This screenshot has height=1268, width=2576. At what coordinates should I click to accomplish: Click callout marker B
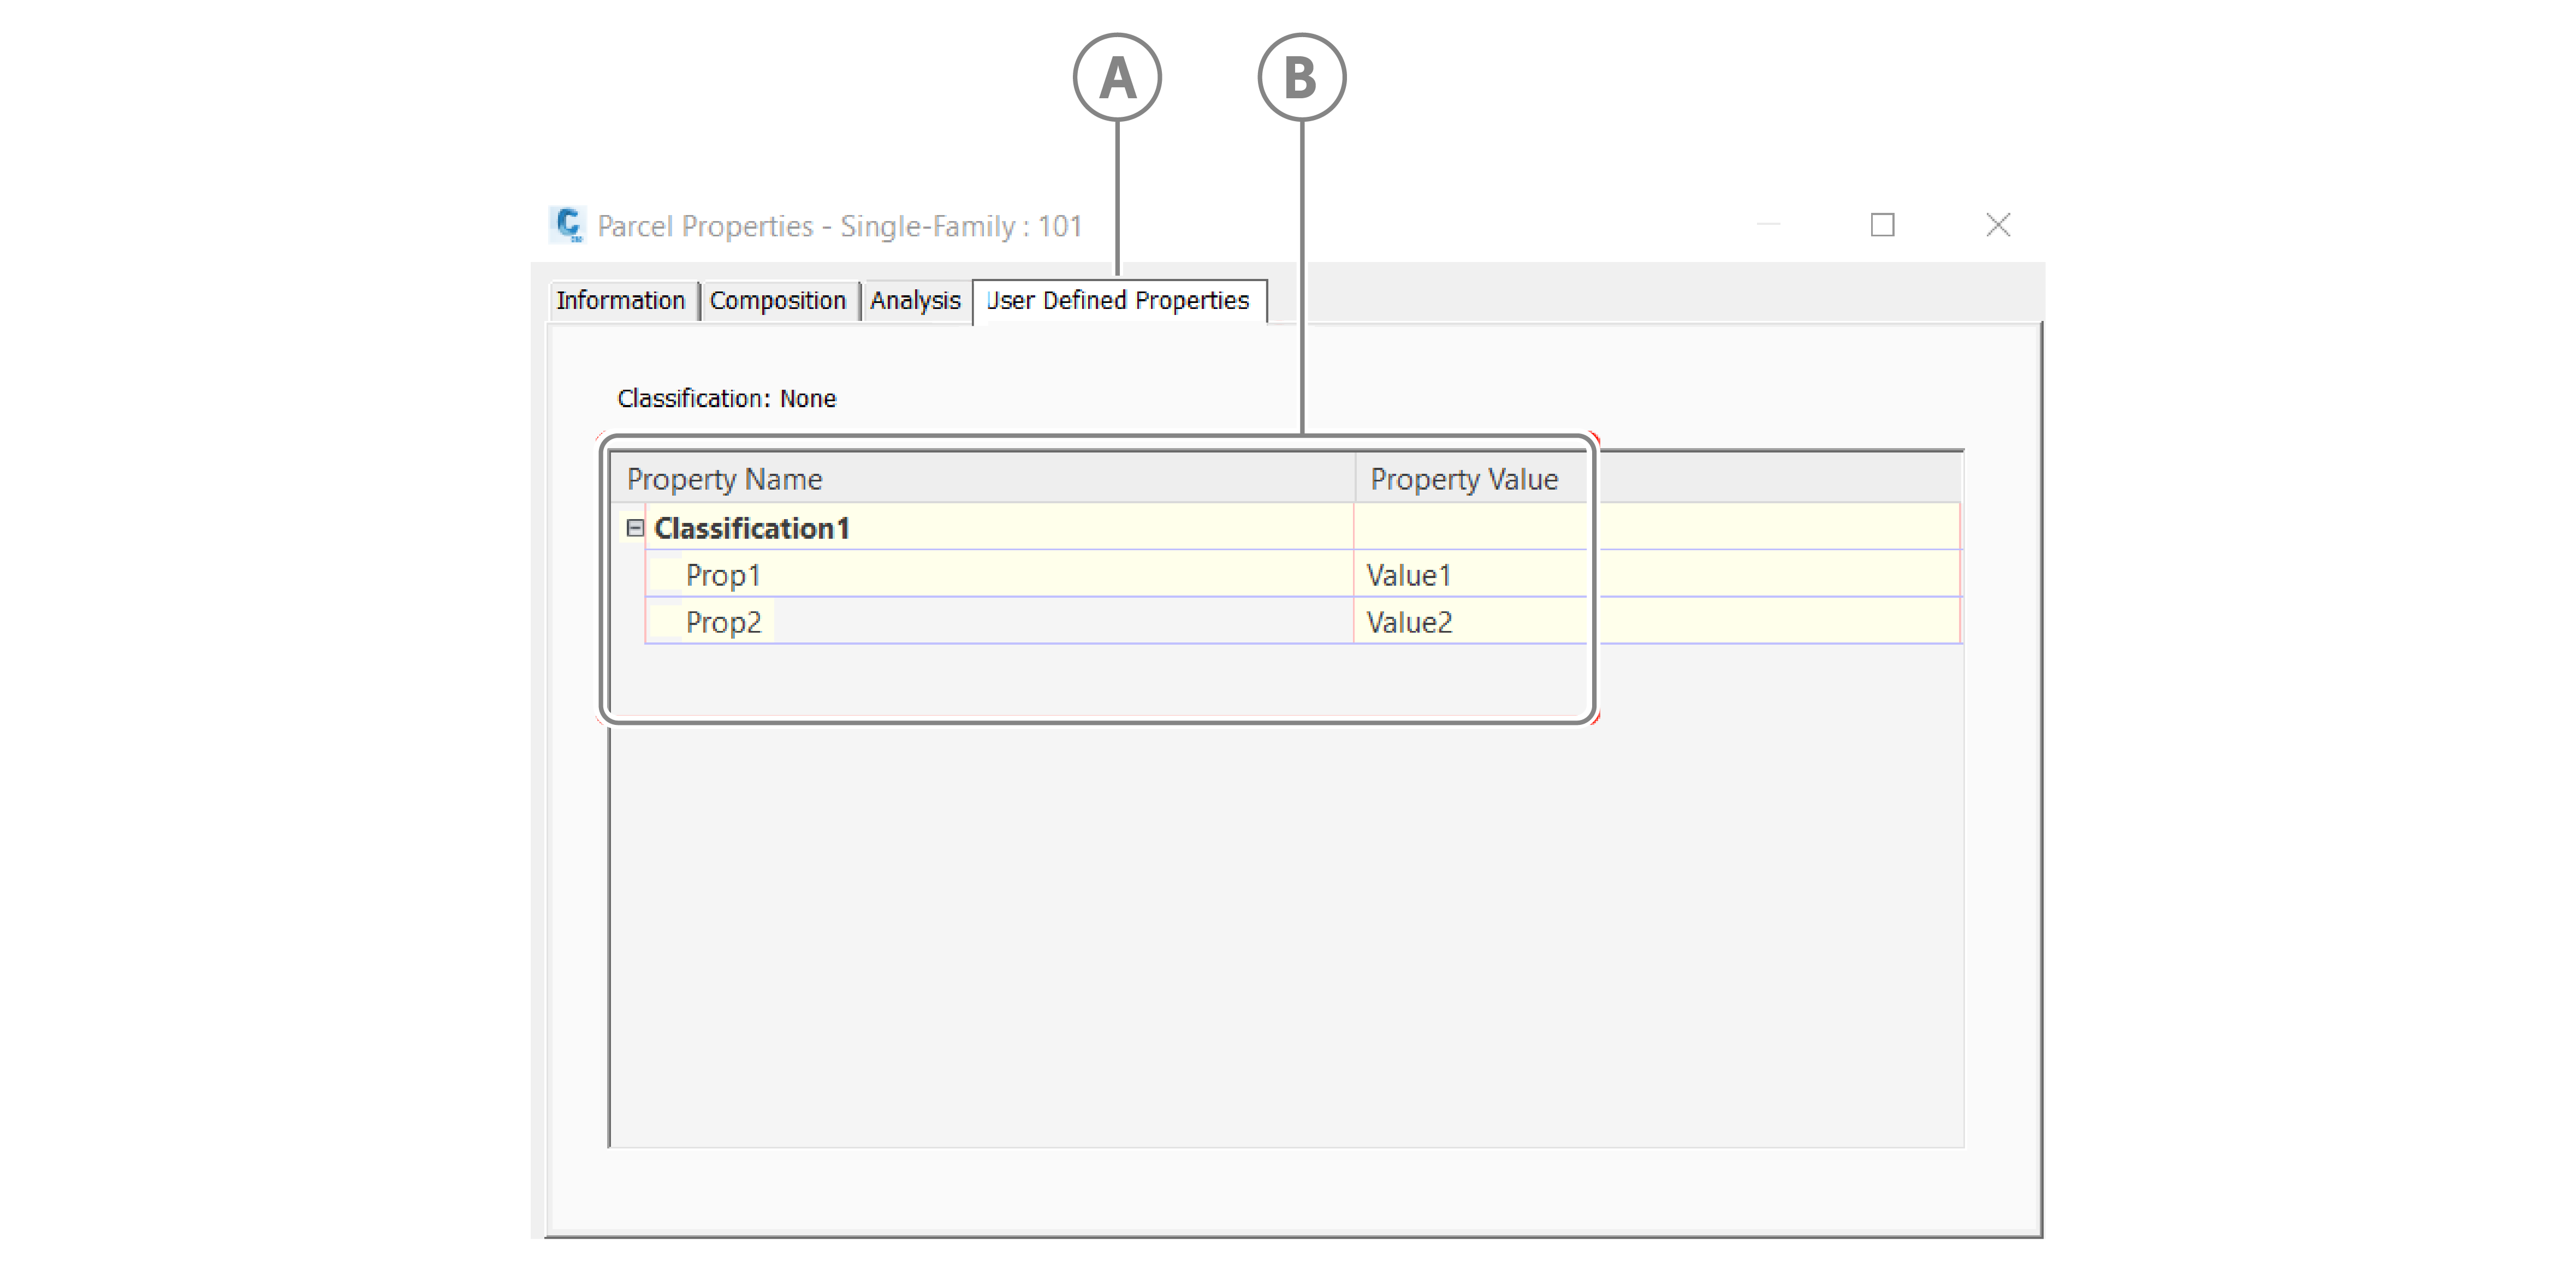click(1301, 77)
